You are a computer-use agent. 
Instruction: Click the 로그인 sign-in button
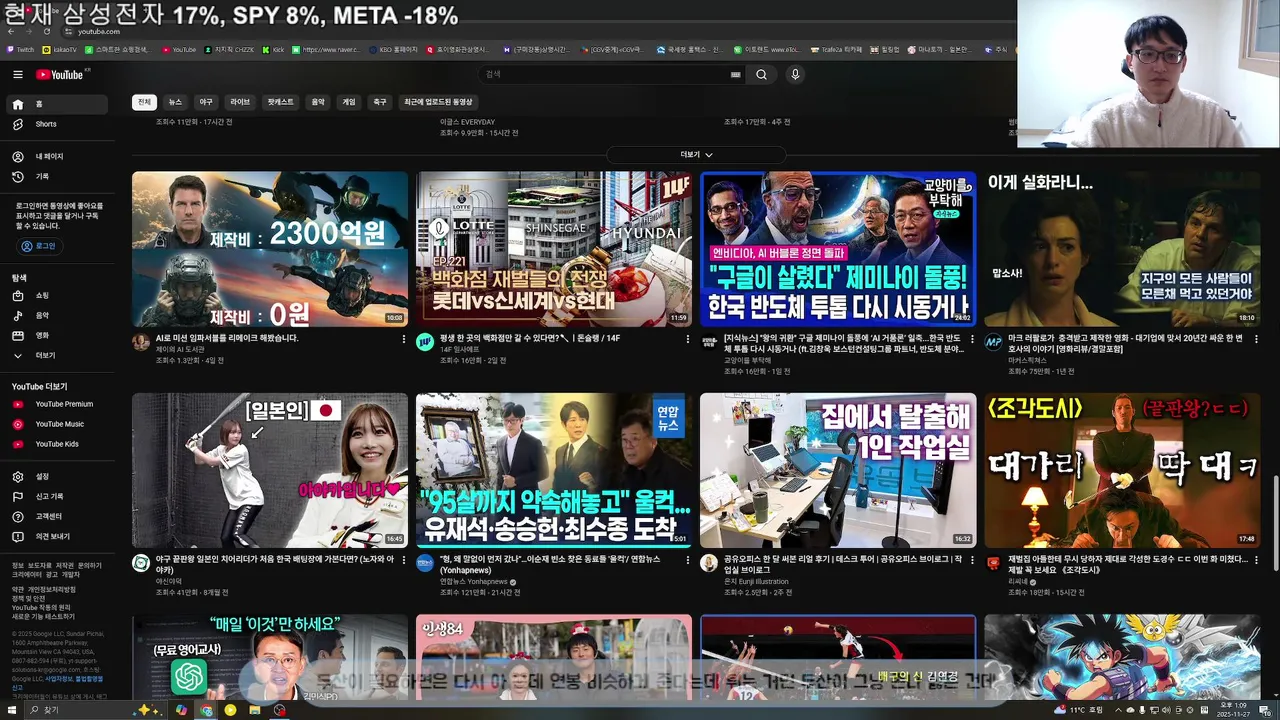pos(39,246)
